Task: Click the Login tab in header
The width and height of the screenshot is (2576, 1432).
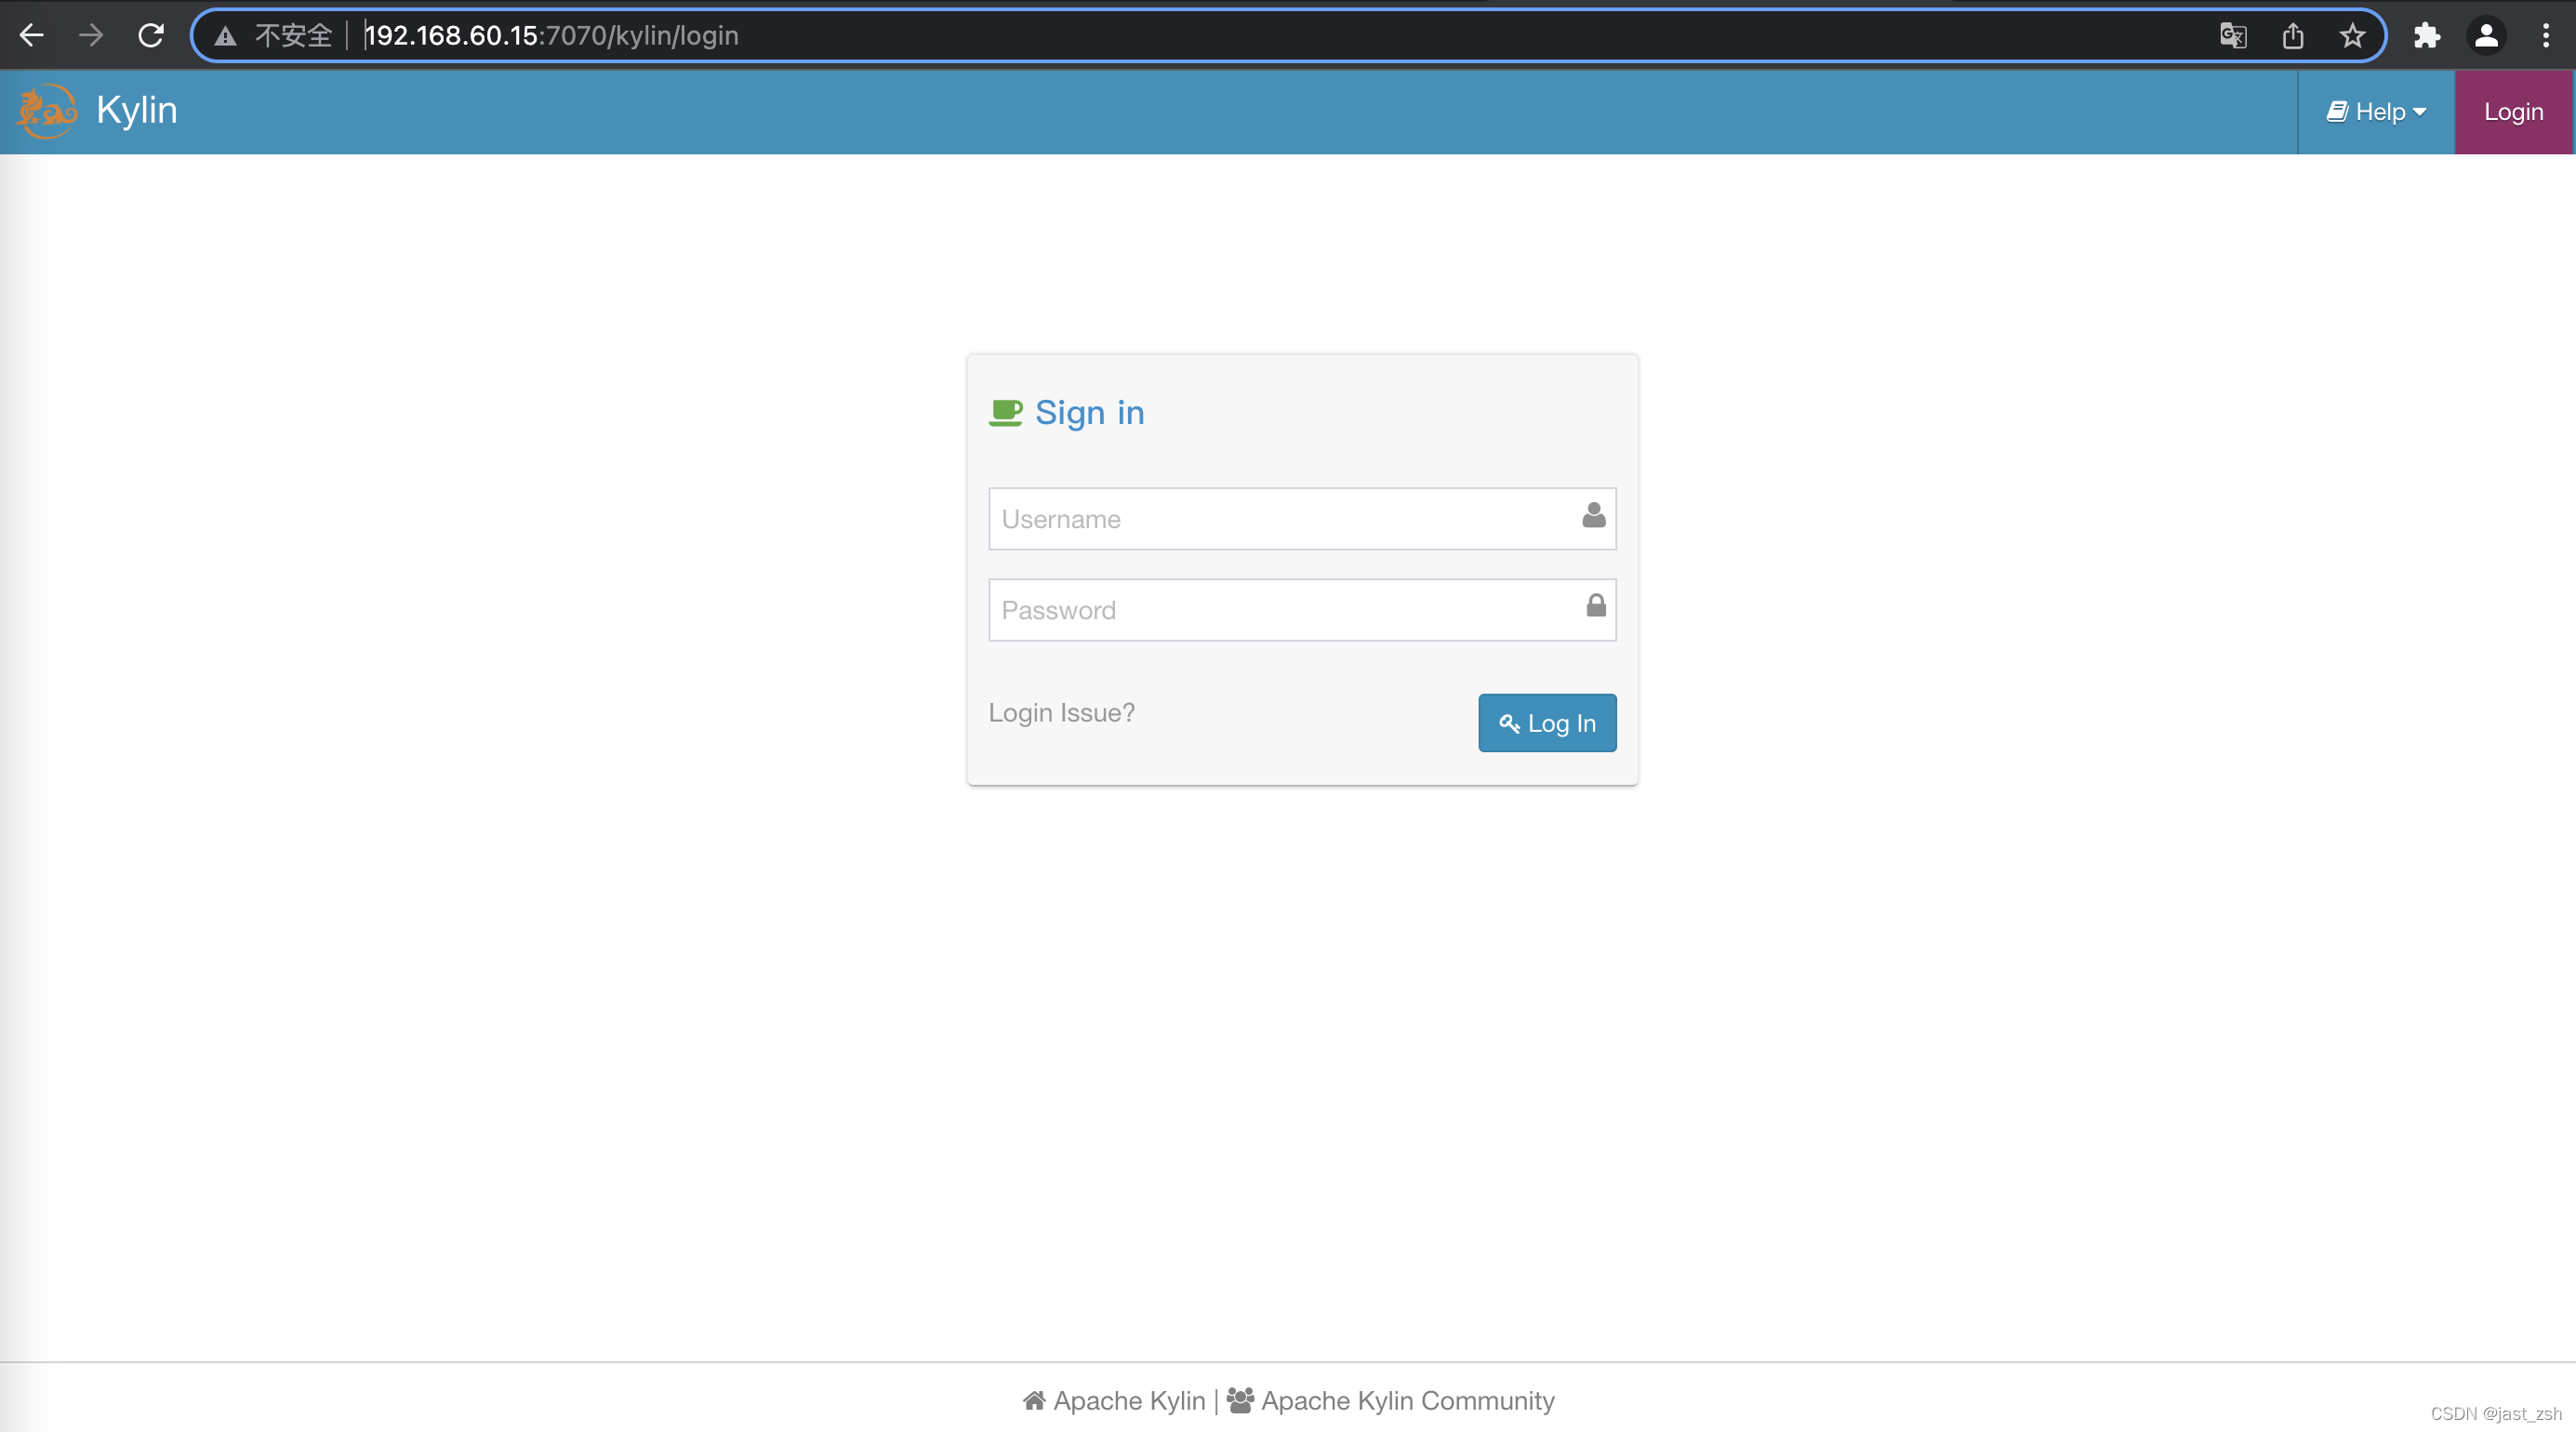Action: 2513,112
